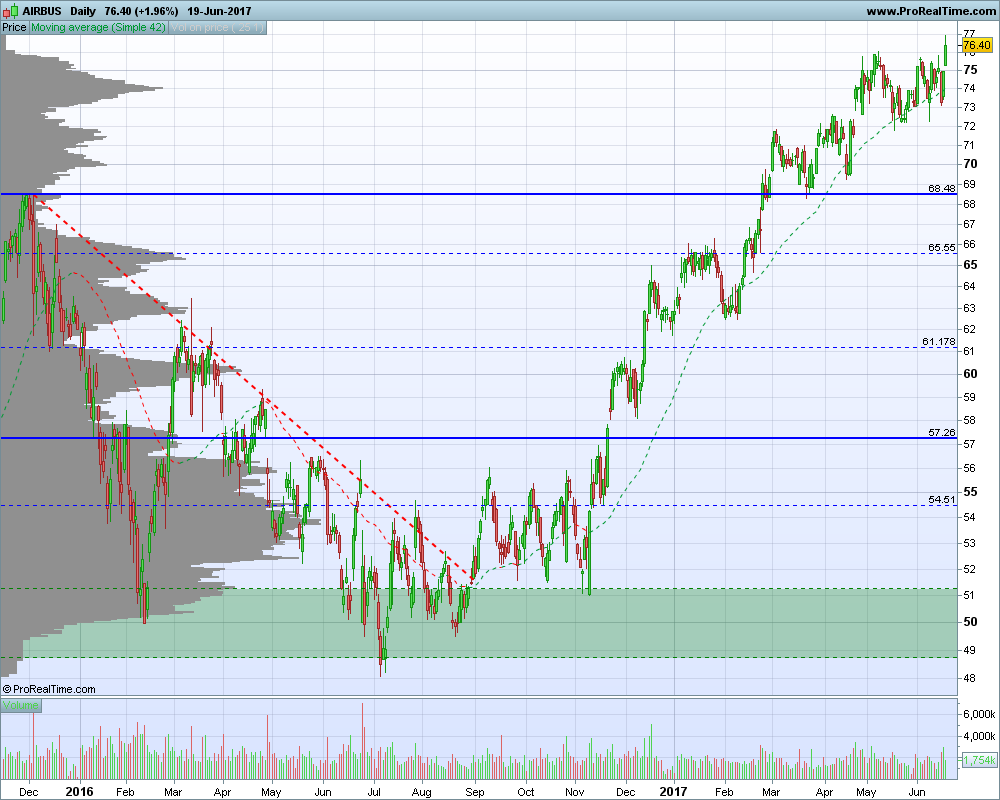The height and width of the screenshot is (800, 1000).
Task: Click the candlestick icon in the title bar
Action: point(11,11)
